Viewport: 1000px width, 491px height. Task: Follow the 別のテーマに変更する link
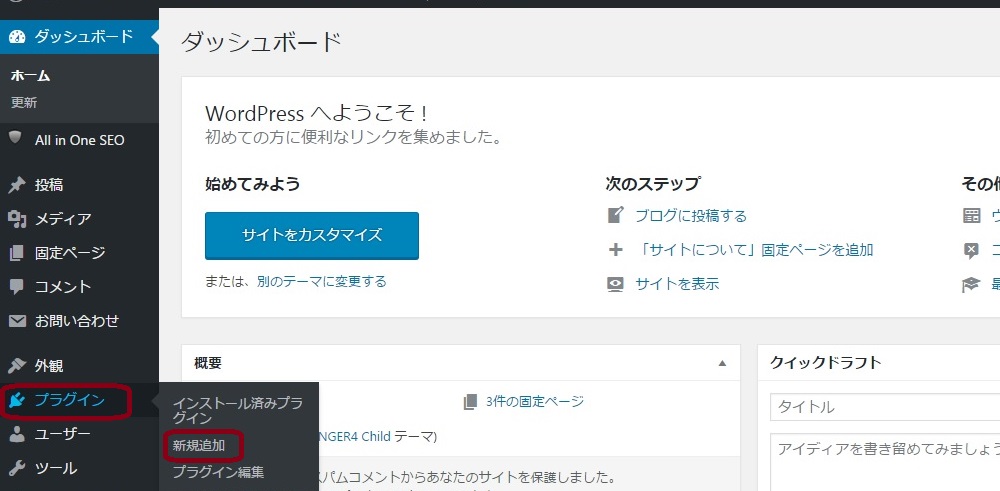click(322, 281)
